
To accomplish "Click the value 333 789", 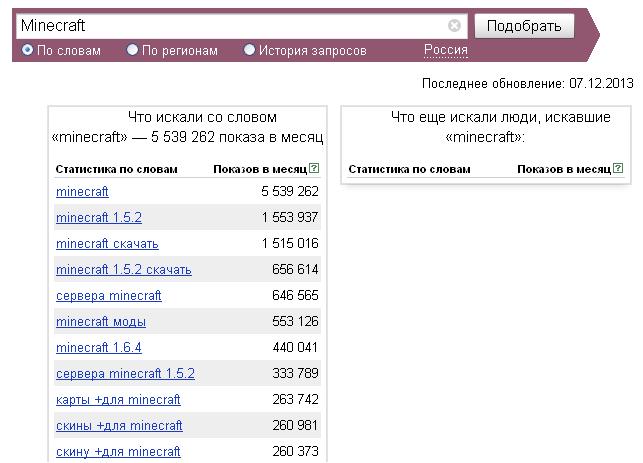I will click(295, 373).
